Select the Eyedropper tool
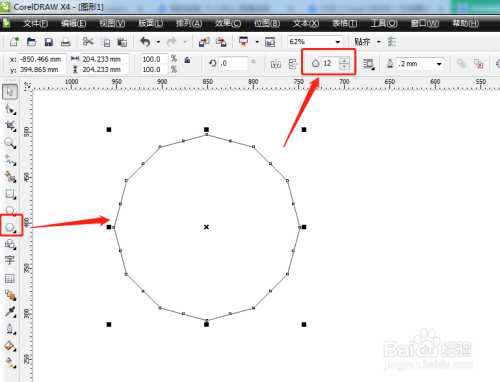 10,312
